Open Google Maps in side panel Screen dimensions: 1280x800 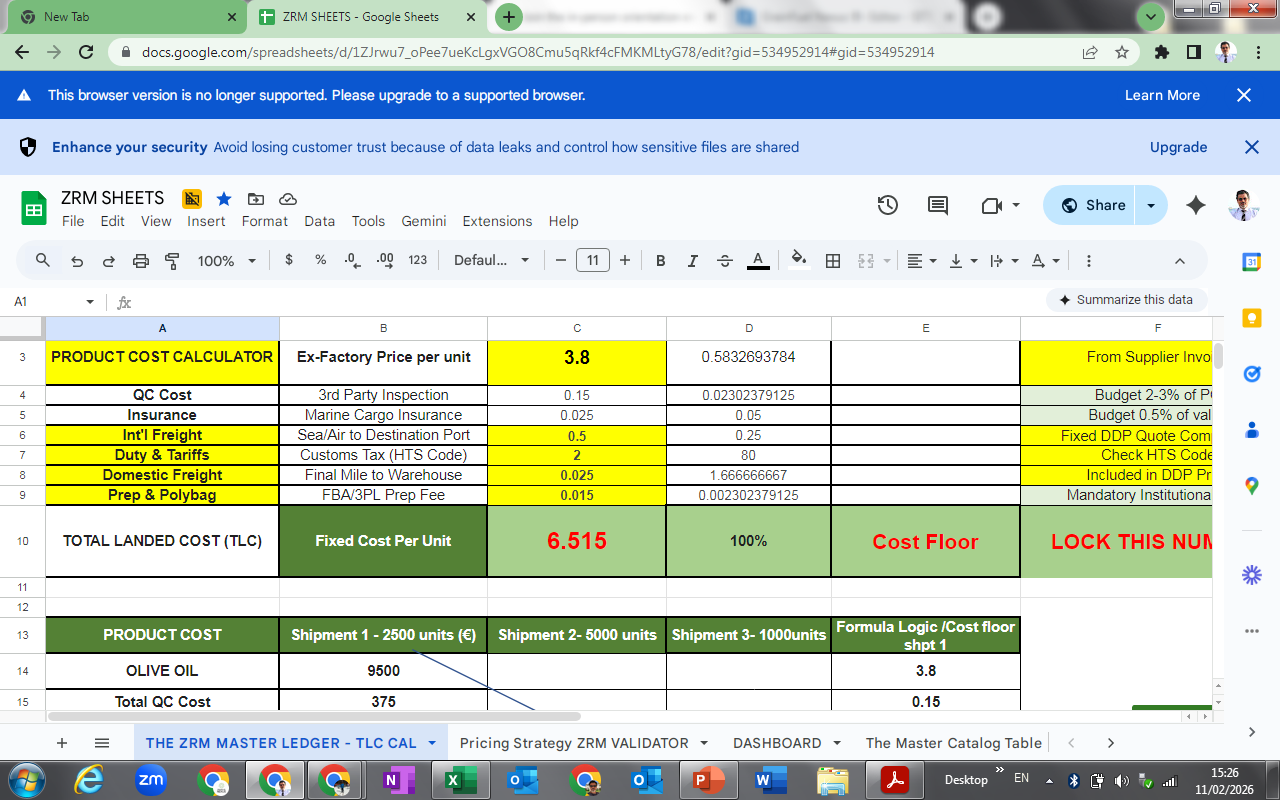tap(1251, 486)
